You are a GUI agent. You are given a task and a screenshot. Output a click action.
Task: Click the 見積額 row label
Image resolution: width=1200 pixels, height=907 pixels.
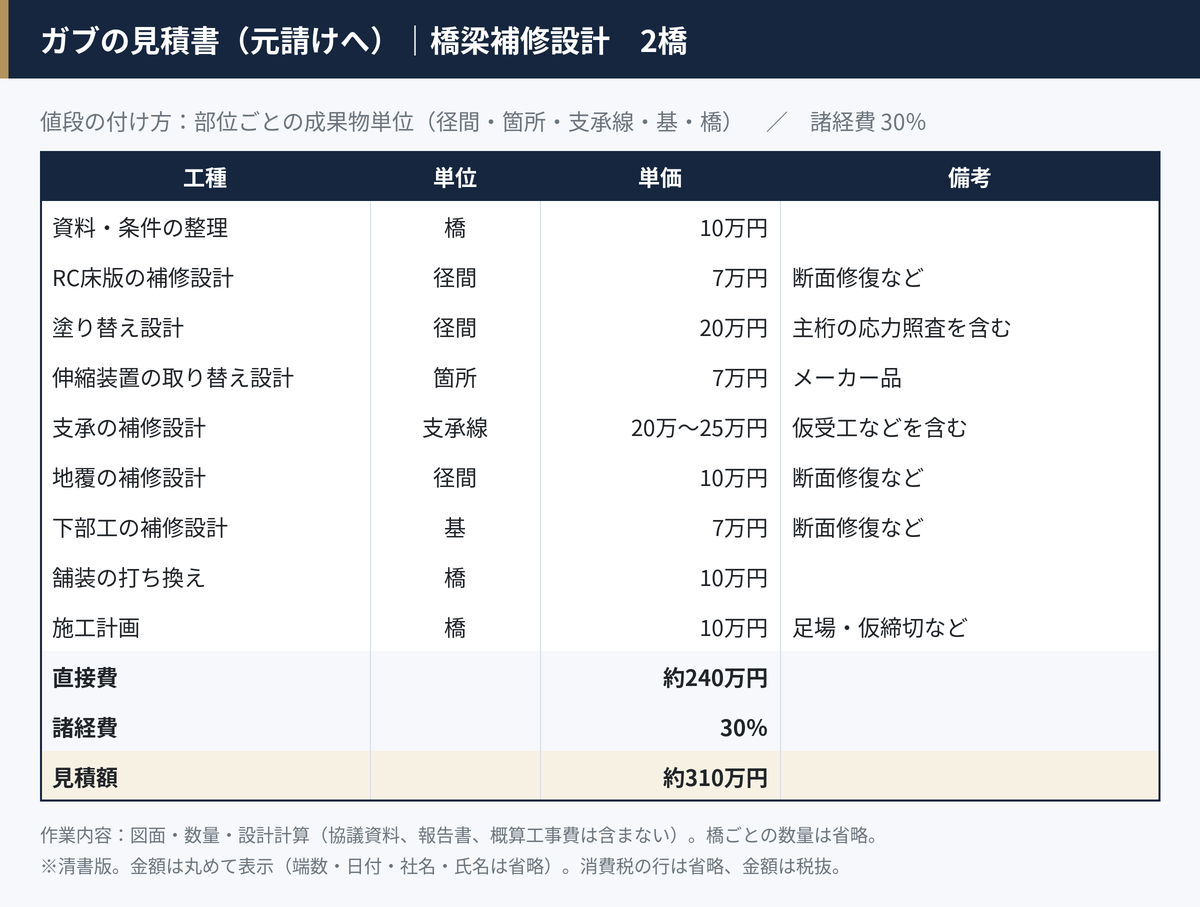coord(85,778)
